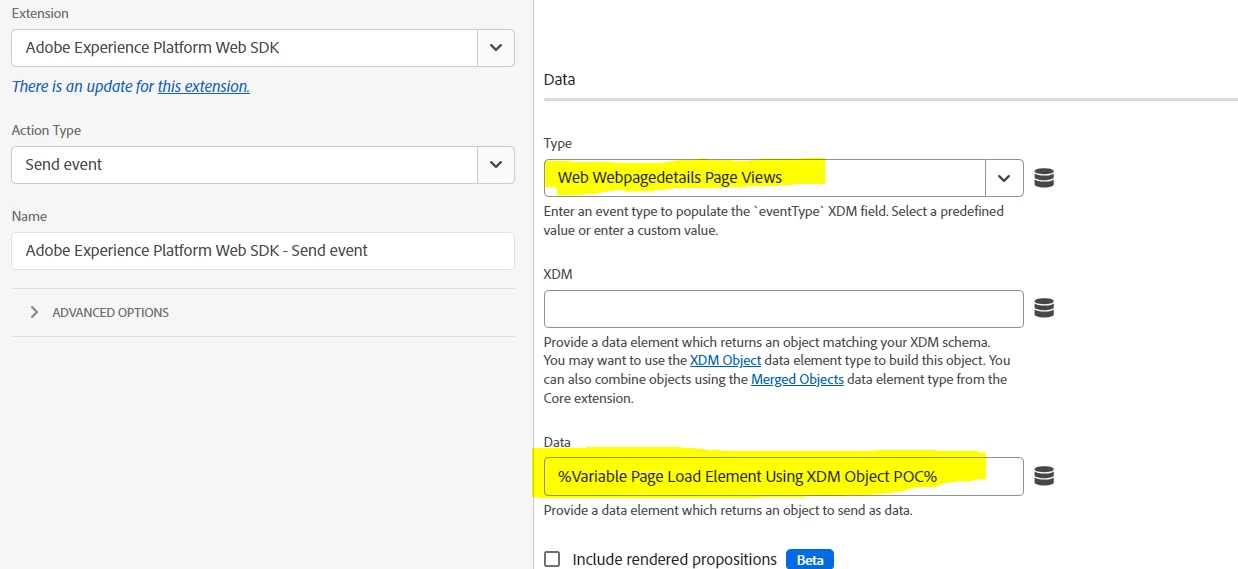Click the 'Include rendered propositions' label

(675, 559)
